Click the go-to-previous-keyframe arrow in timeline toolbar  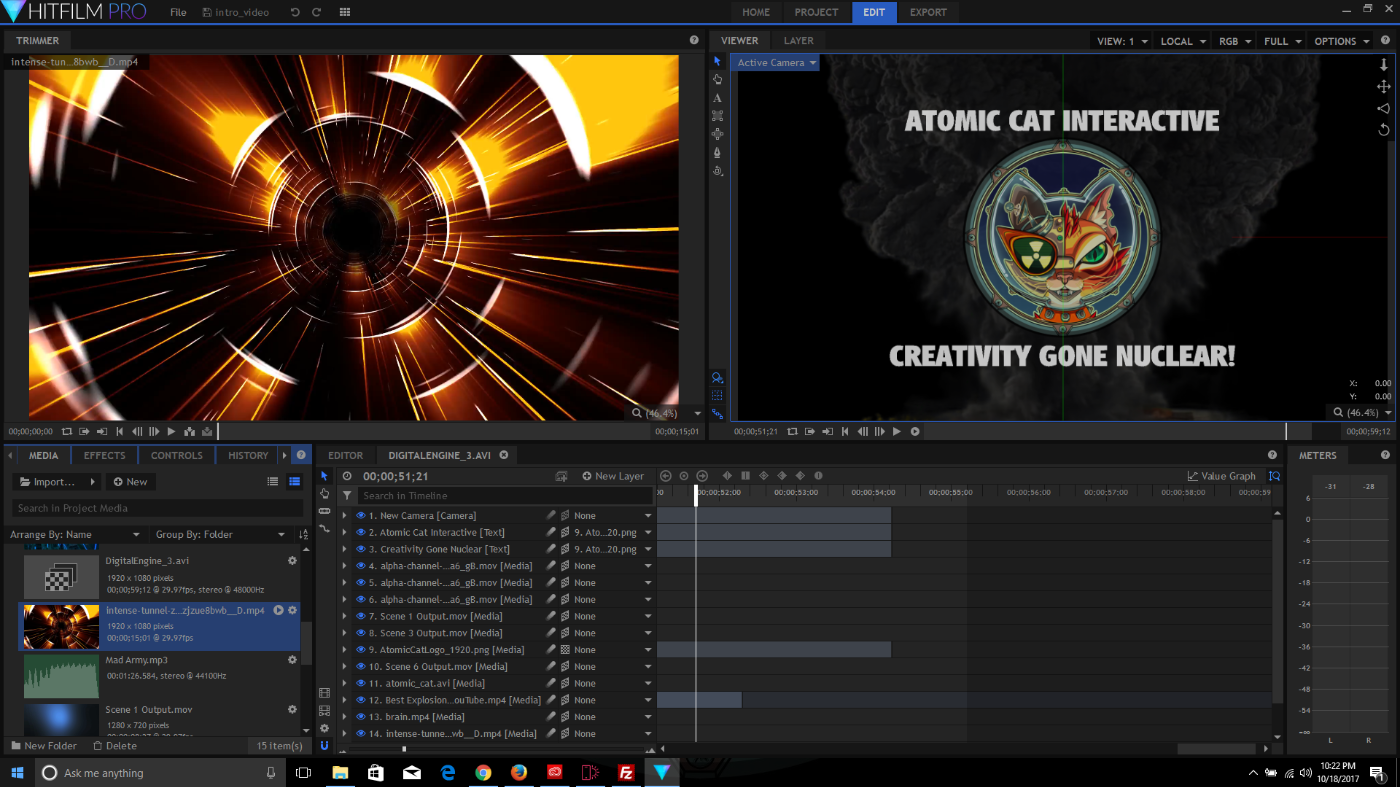coord(665,476)
